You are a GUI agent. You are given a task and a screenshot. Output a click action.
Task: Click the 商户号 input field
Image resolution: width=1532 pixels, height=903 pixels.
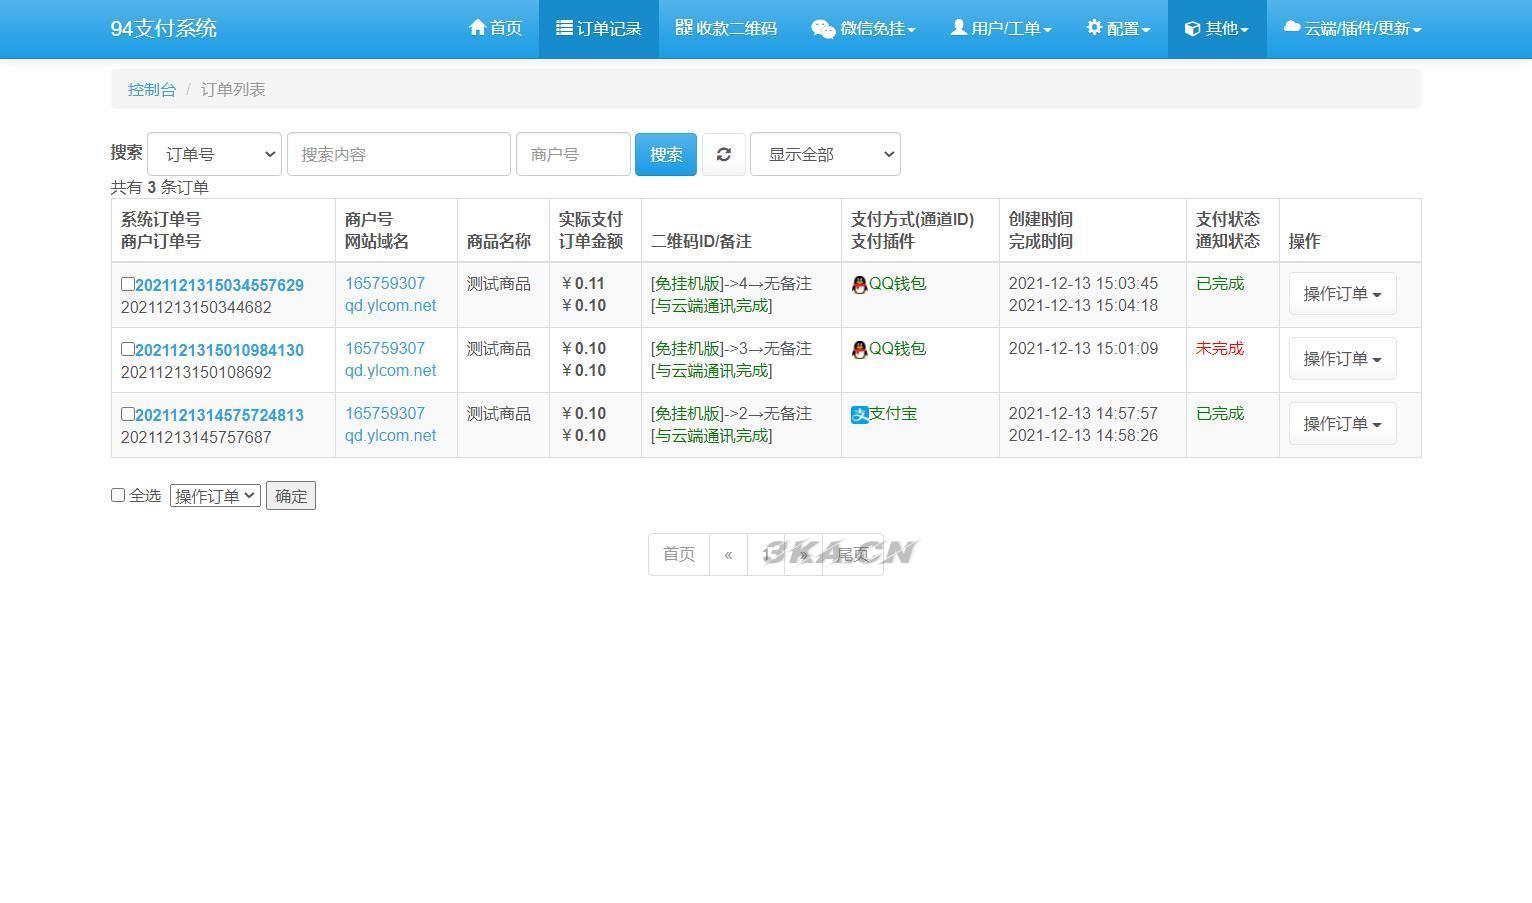pos(573,154)
